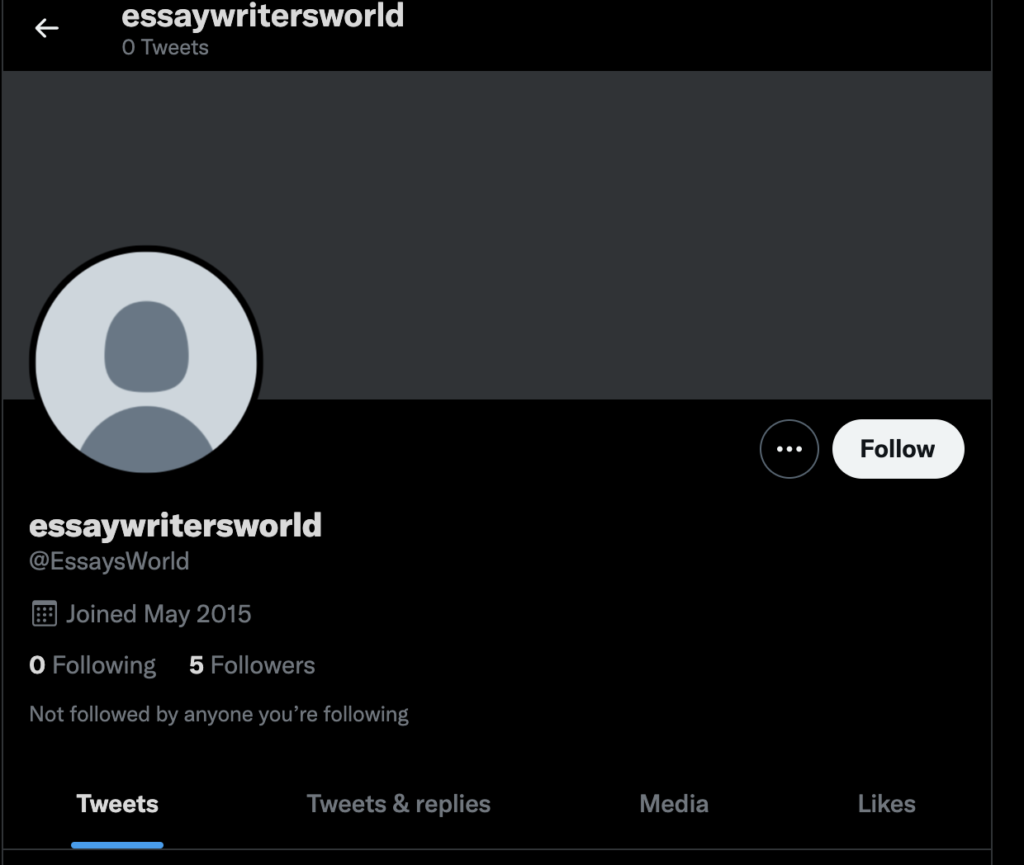Open the Likes tab

click(886, 804)
